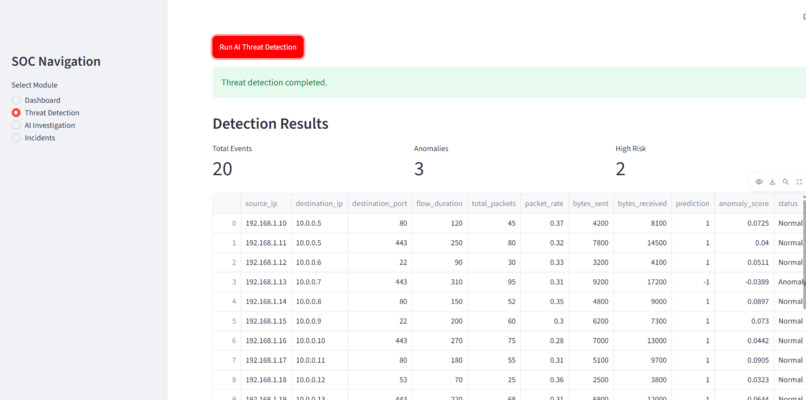
Task: Click source IP 192.168.1.18 cell
Action: point(266,379)
